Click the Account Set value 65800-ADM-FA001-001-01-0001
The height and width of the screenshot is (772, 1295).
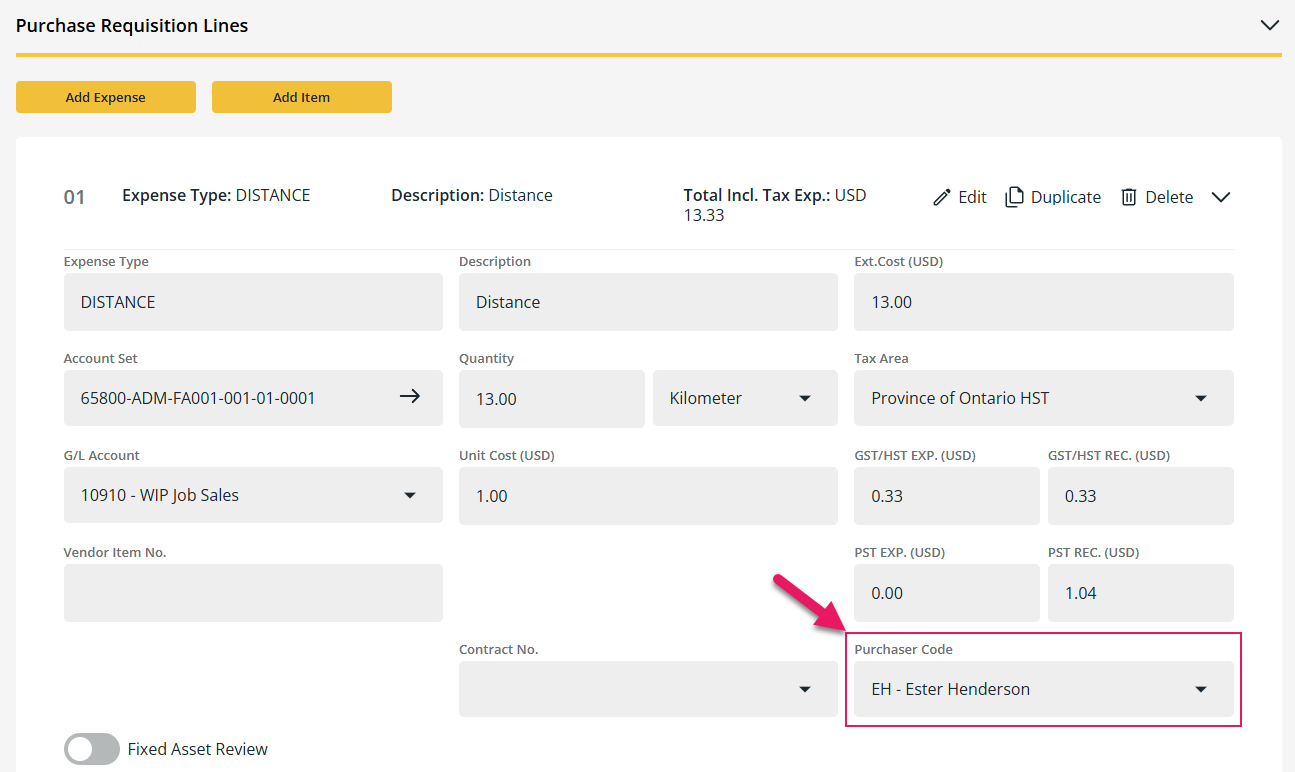point(198,398)
